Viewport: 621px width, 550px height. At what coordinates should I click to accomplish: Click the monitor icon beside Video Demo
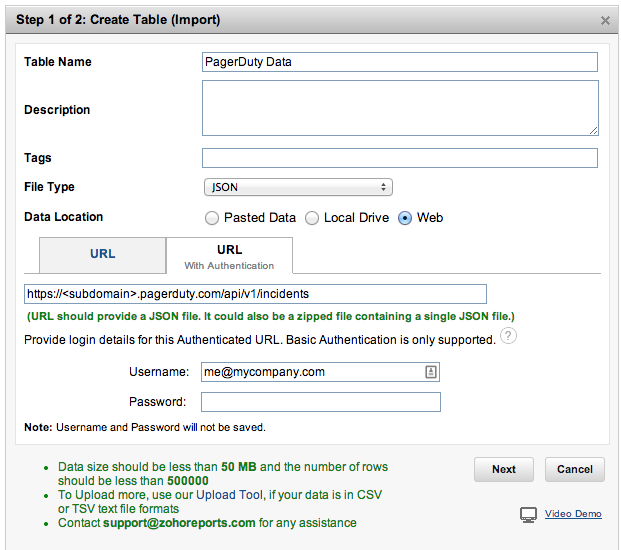pyautogui.click(x=529, y=514)
